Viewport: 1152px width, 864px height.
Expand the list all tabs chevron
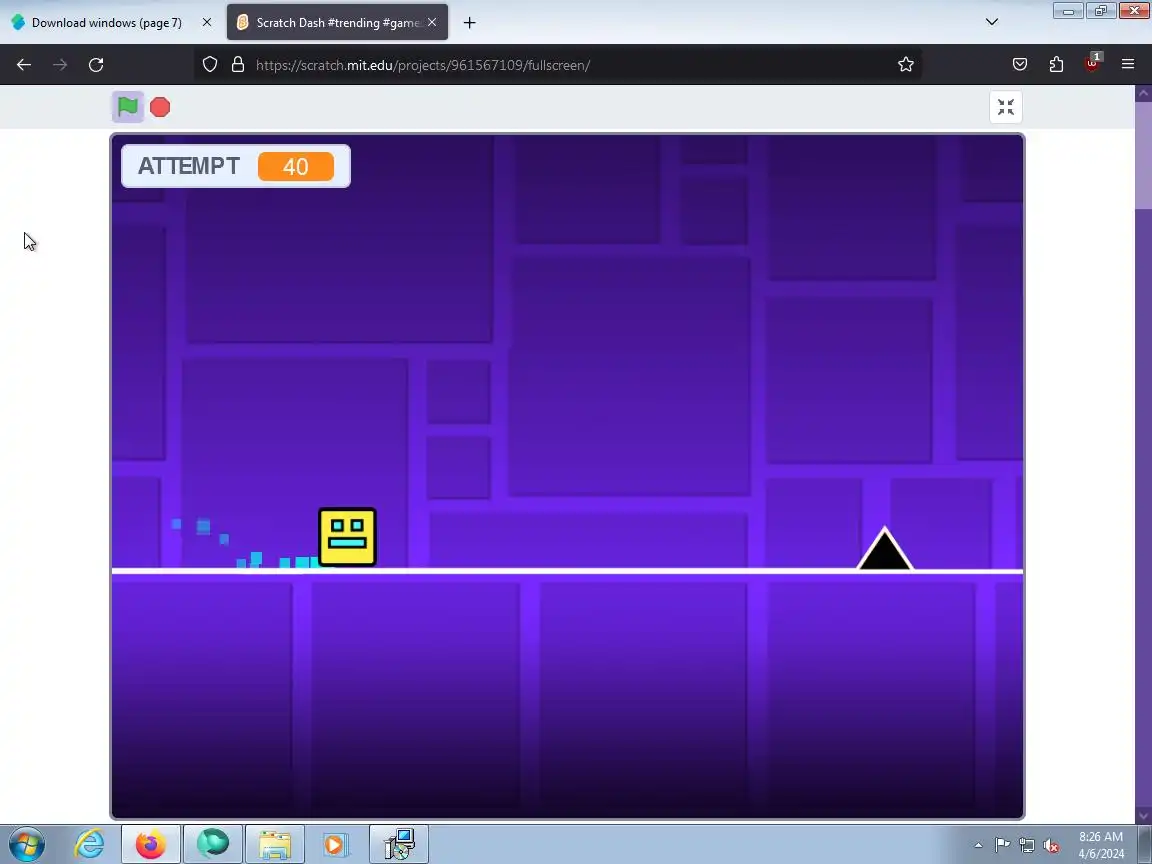click(992, 22)
